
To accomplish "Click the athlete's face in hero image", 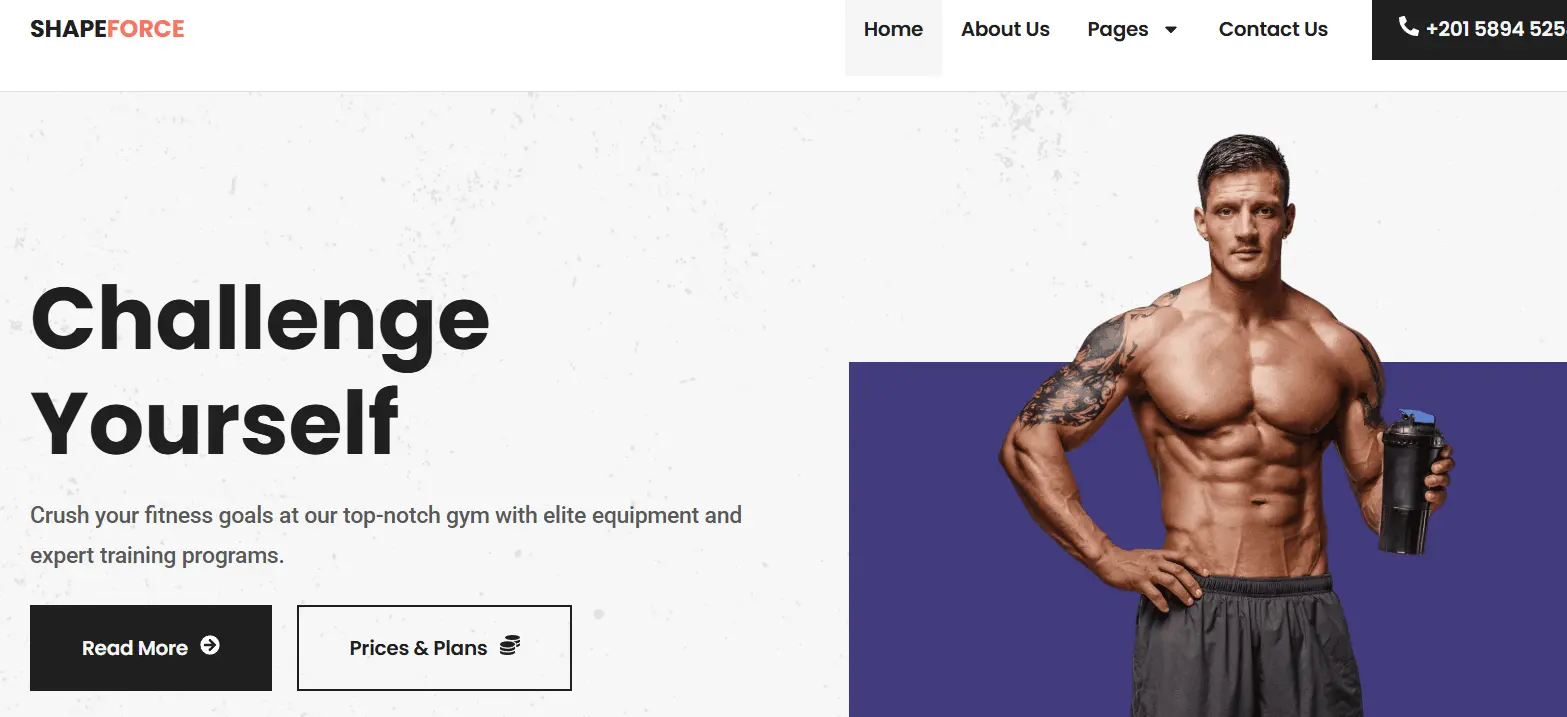I will [1243, 225].
